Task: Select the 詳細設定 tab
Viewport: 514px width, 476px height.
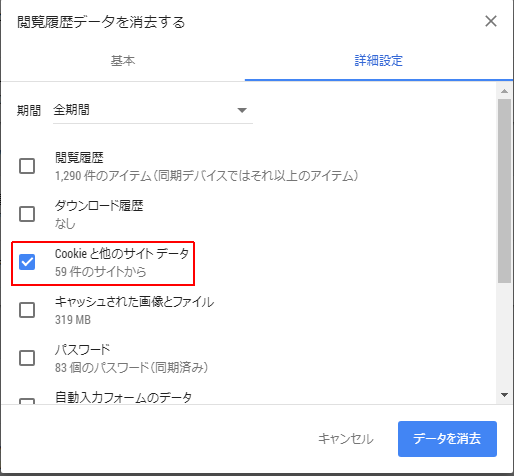Action: tap(379, 61)
